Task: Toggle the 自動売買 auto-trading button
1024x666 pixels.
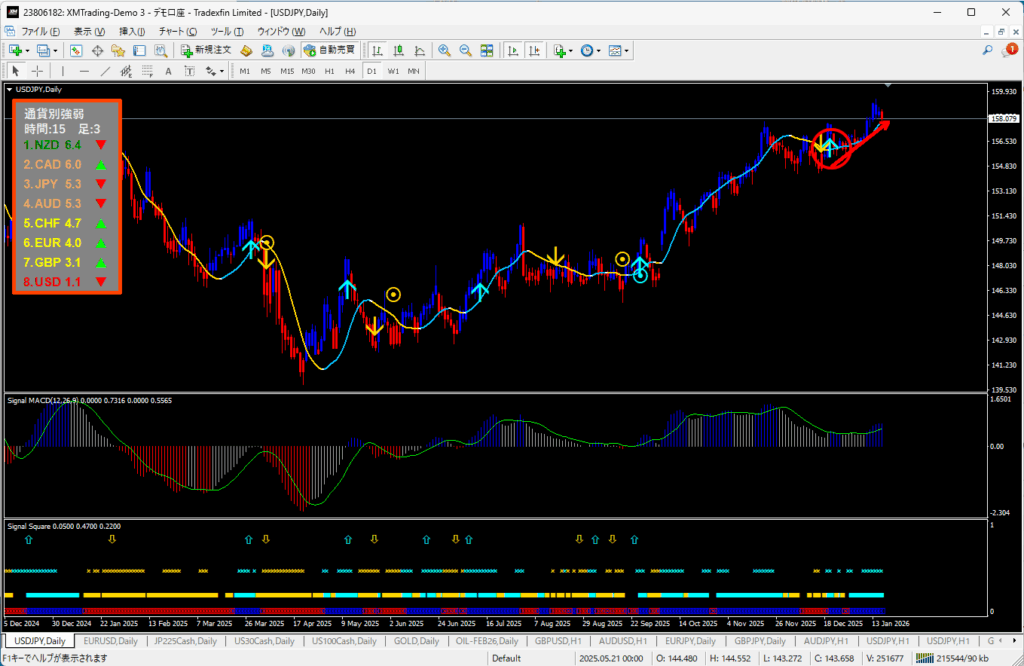Action: click(x=329, y=50)
